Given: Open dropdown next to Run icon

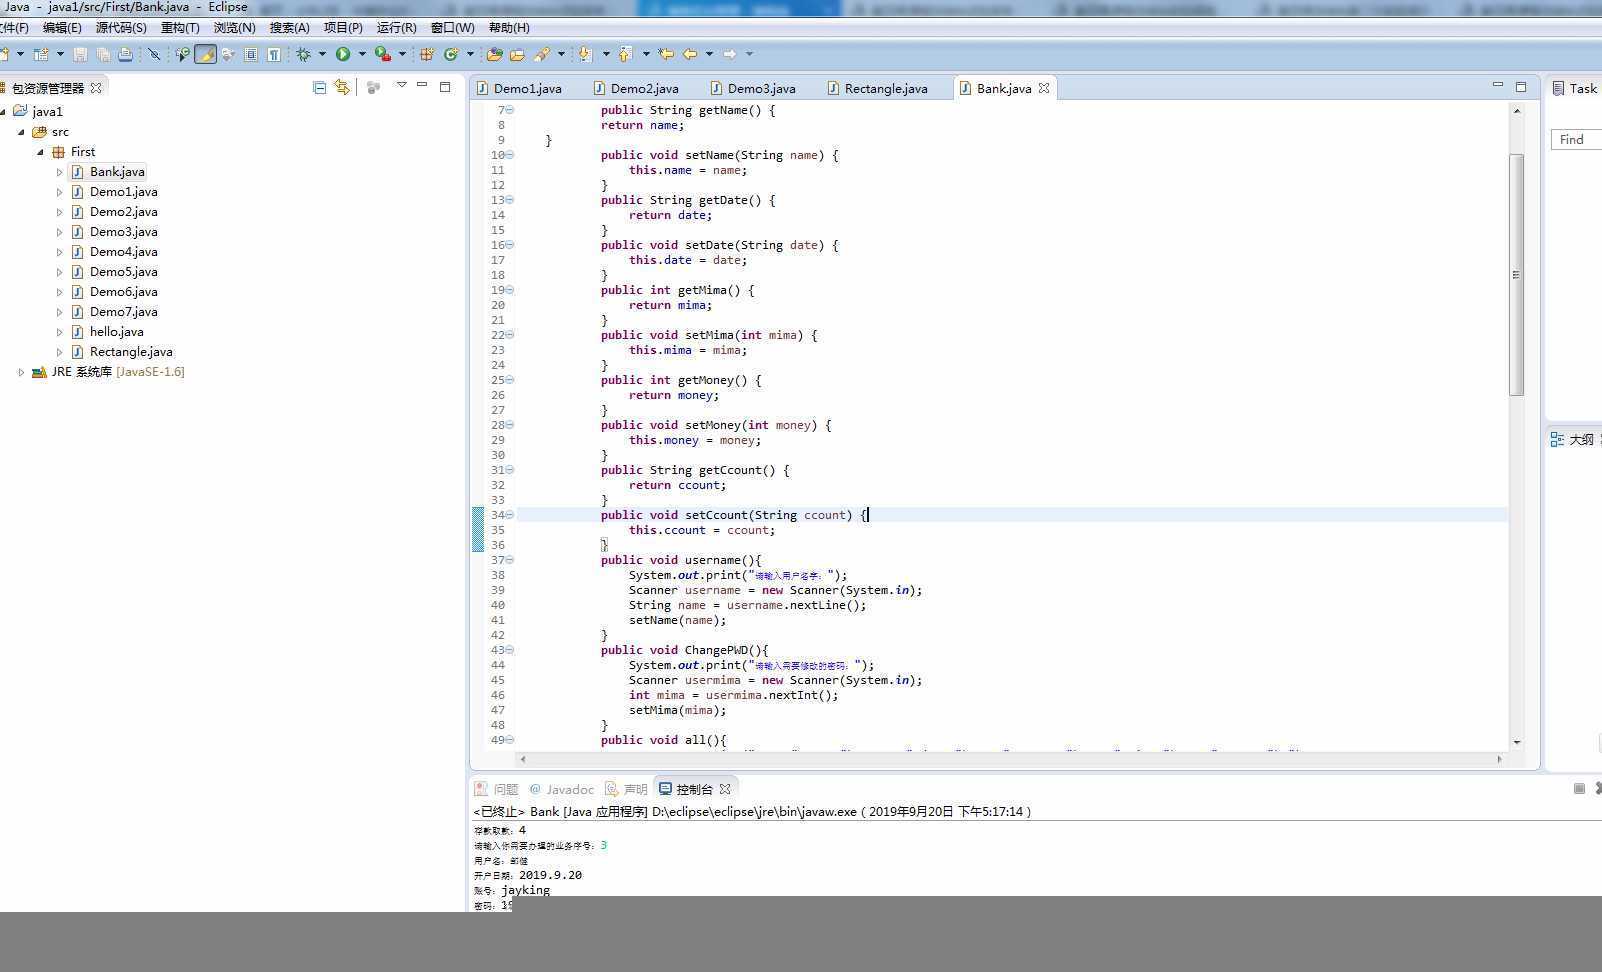Looking at the screenshot, I should coord(362,54).
